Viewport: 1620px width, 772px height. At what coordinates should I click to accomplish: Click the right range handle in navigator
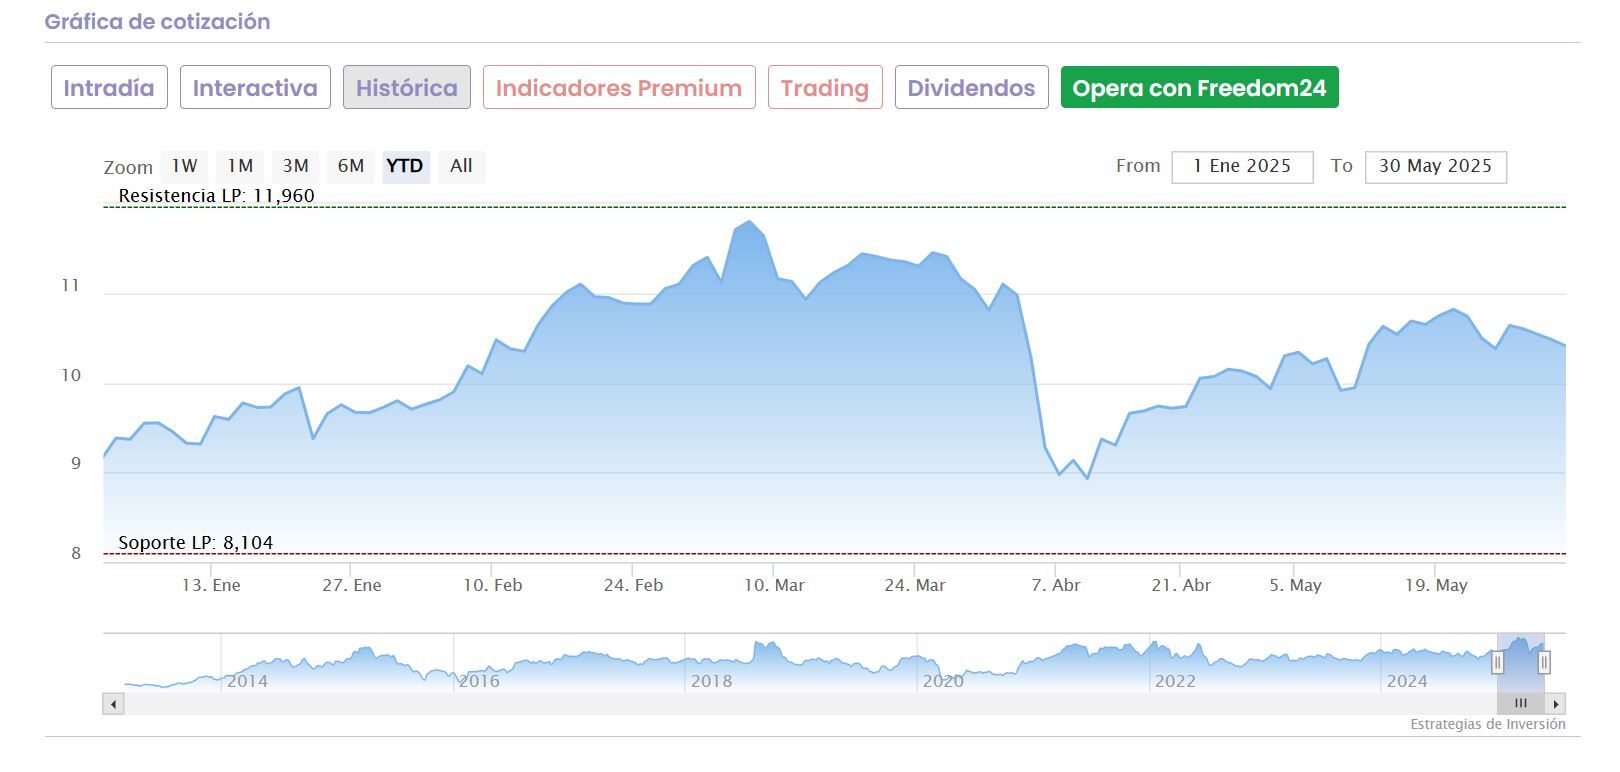[1544, 662]
